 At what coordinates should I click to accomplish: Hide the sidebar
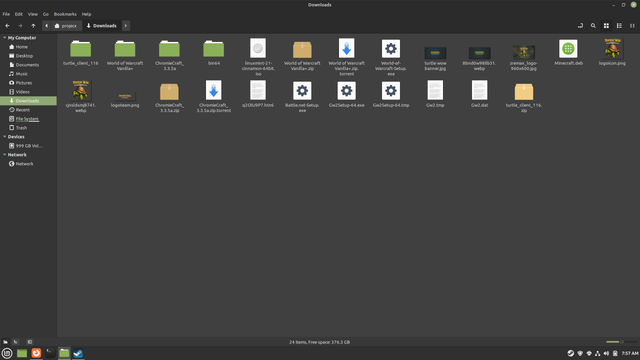click(x=30, y=342)
